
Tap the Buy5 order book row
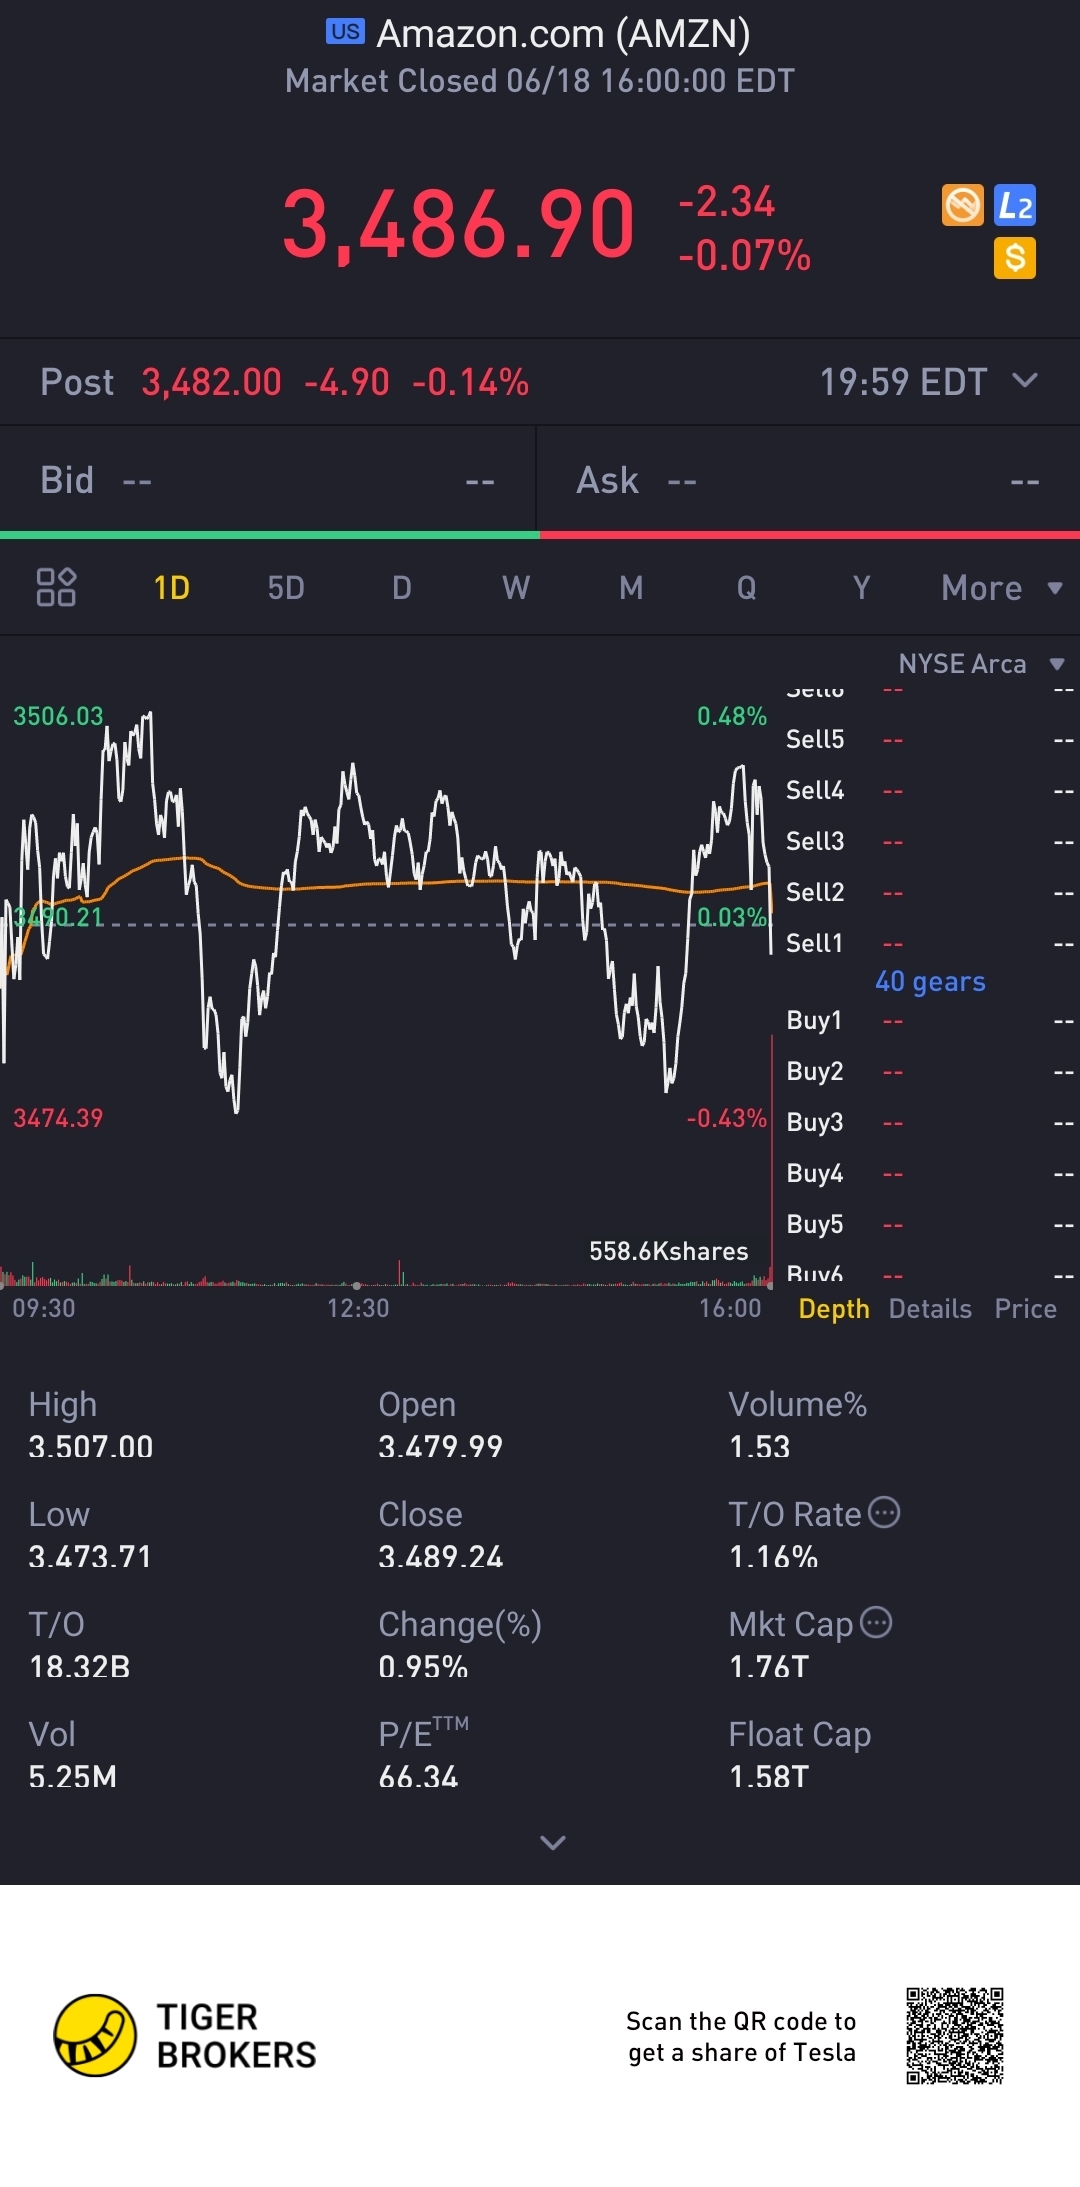click(929, 1224)
